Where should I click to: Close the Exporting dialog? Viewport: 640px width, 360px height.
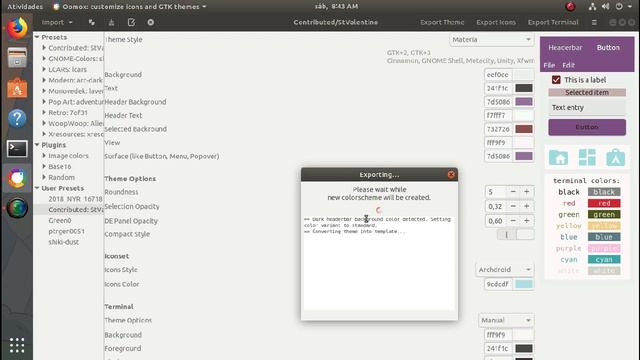pos(451,175)
